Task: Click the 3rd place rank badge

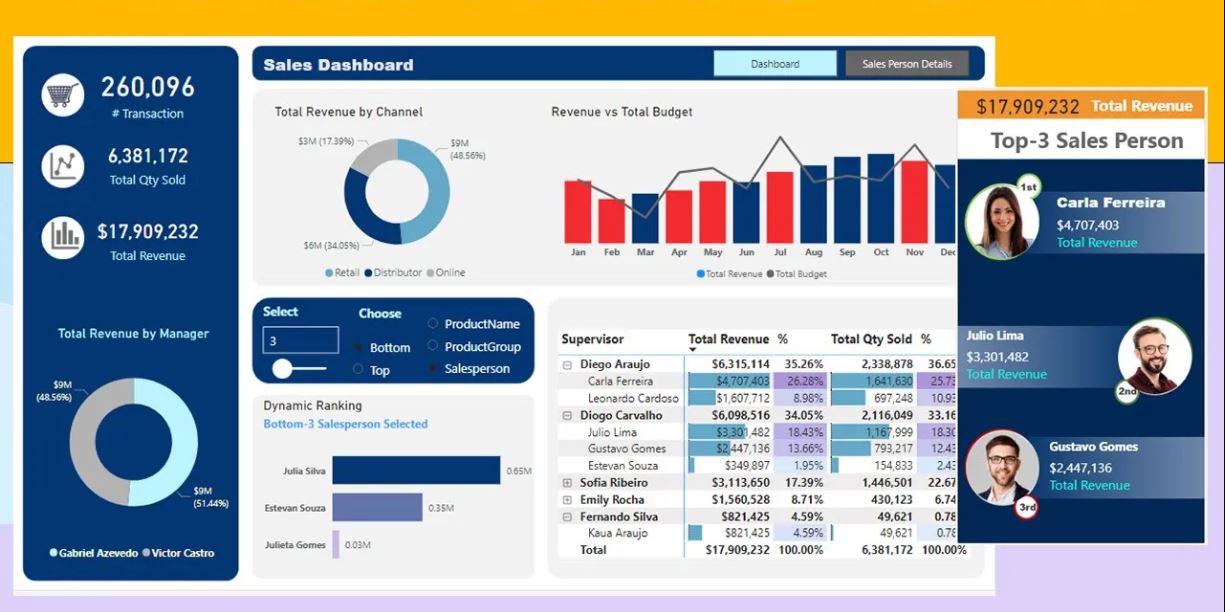Action: click(x=1026, y=508)
